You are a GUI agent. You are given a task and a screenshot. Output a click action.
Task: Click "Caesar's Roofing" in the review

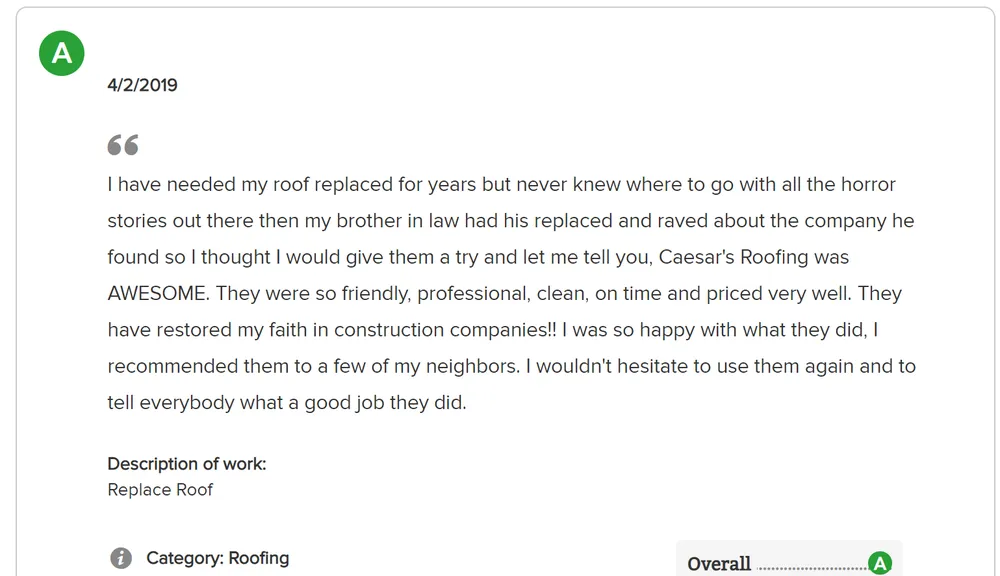[x=733, y=257]
